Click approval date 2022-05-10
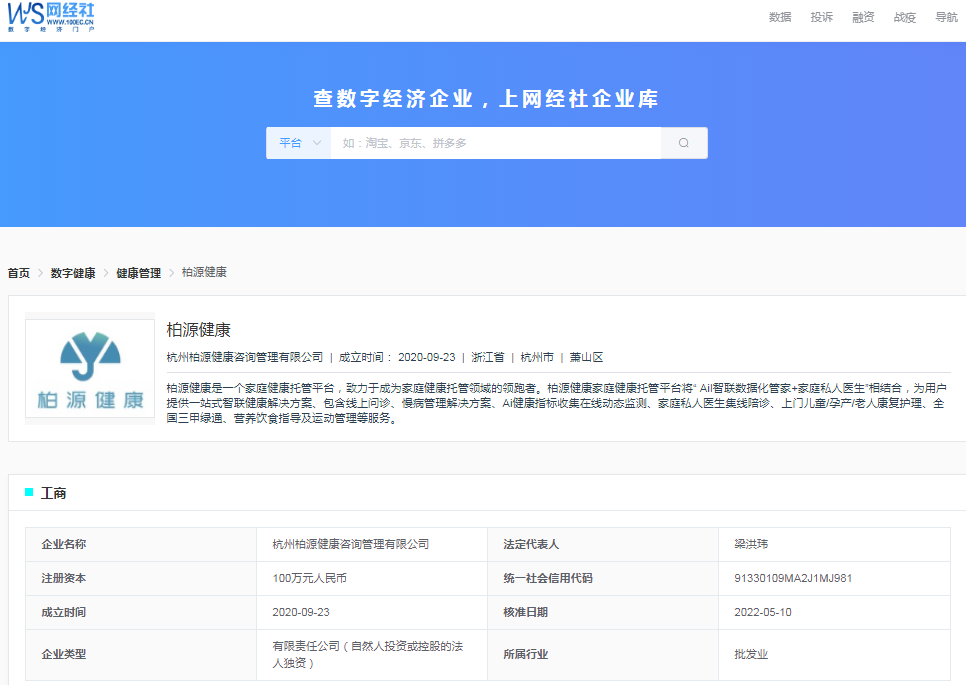The height and width of the screenshot is (685, 966). [x=763, y=612]
